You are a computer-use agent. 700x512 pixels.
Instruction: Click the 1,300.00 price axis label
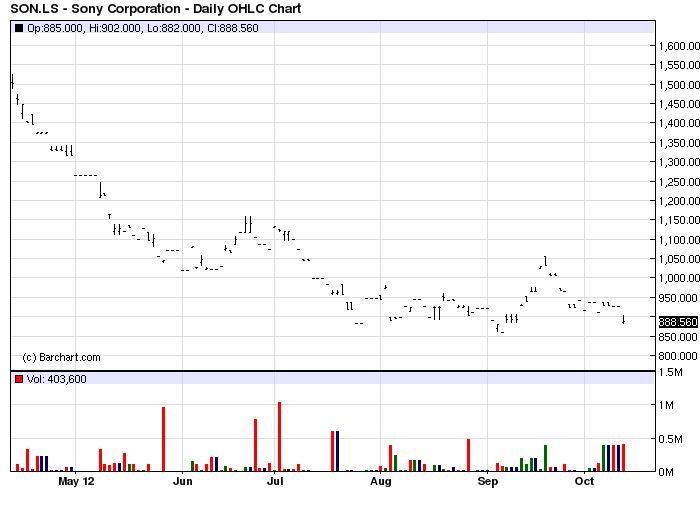tap(679, 162)
